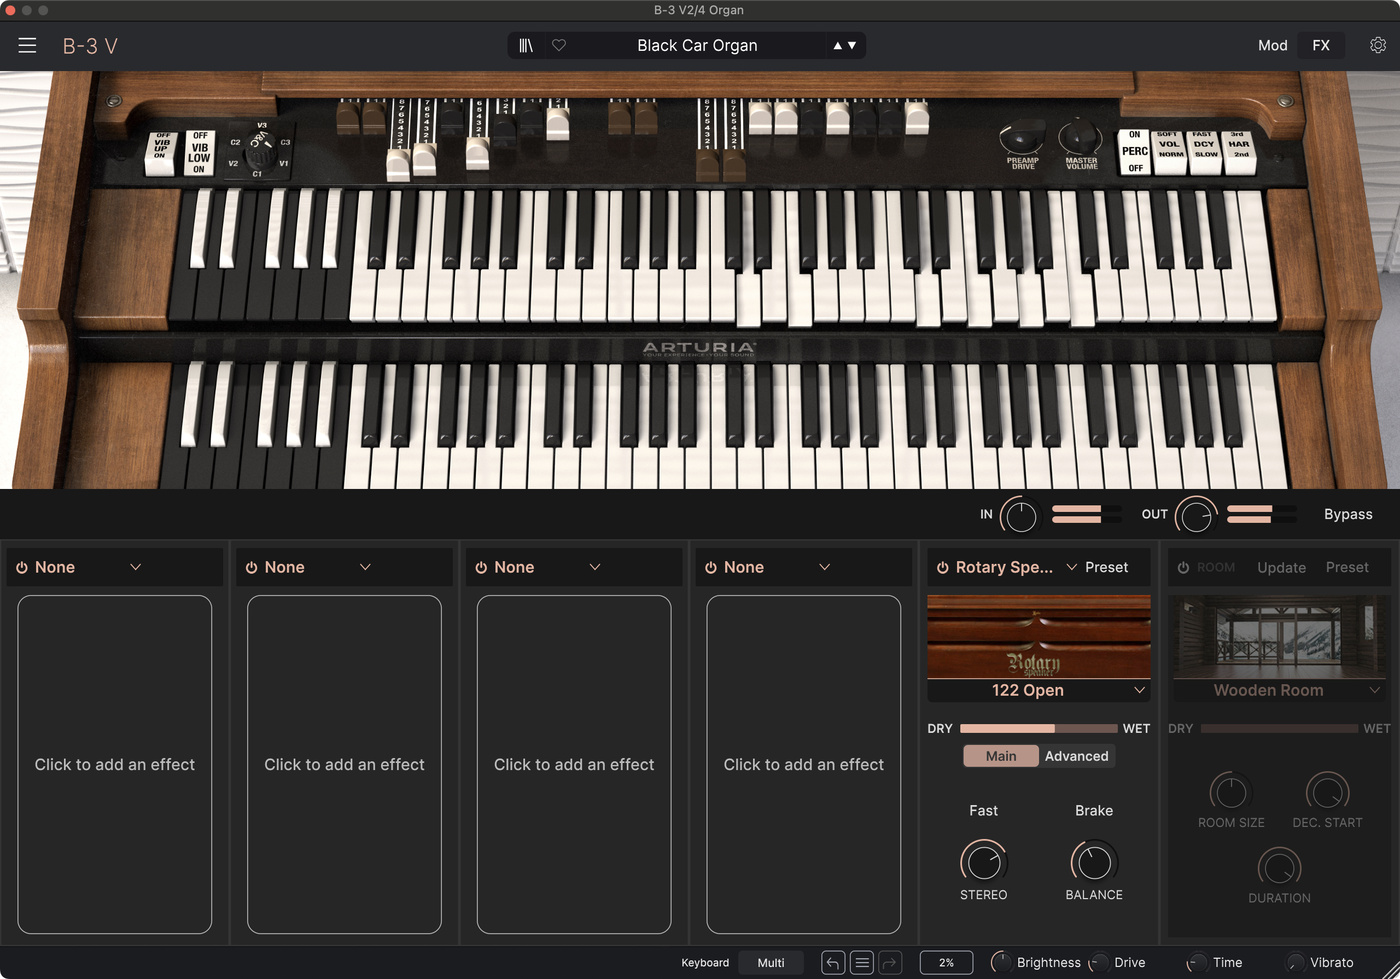Toggle the VIB LOW rocker switch
The height and width of the screenshot is (979, 1400).
point(199,152)
